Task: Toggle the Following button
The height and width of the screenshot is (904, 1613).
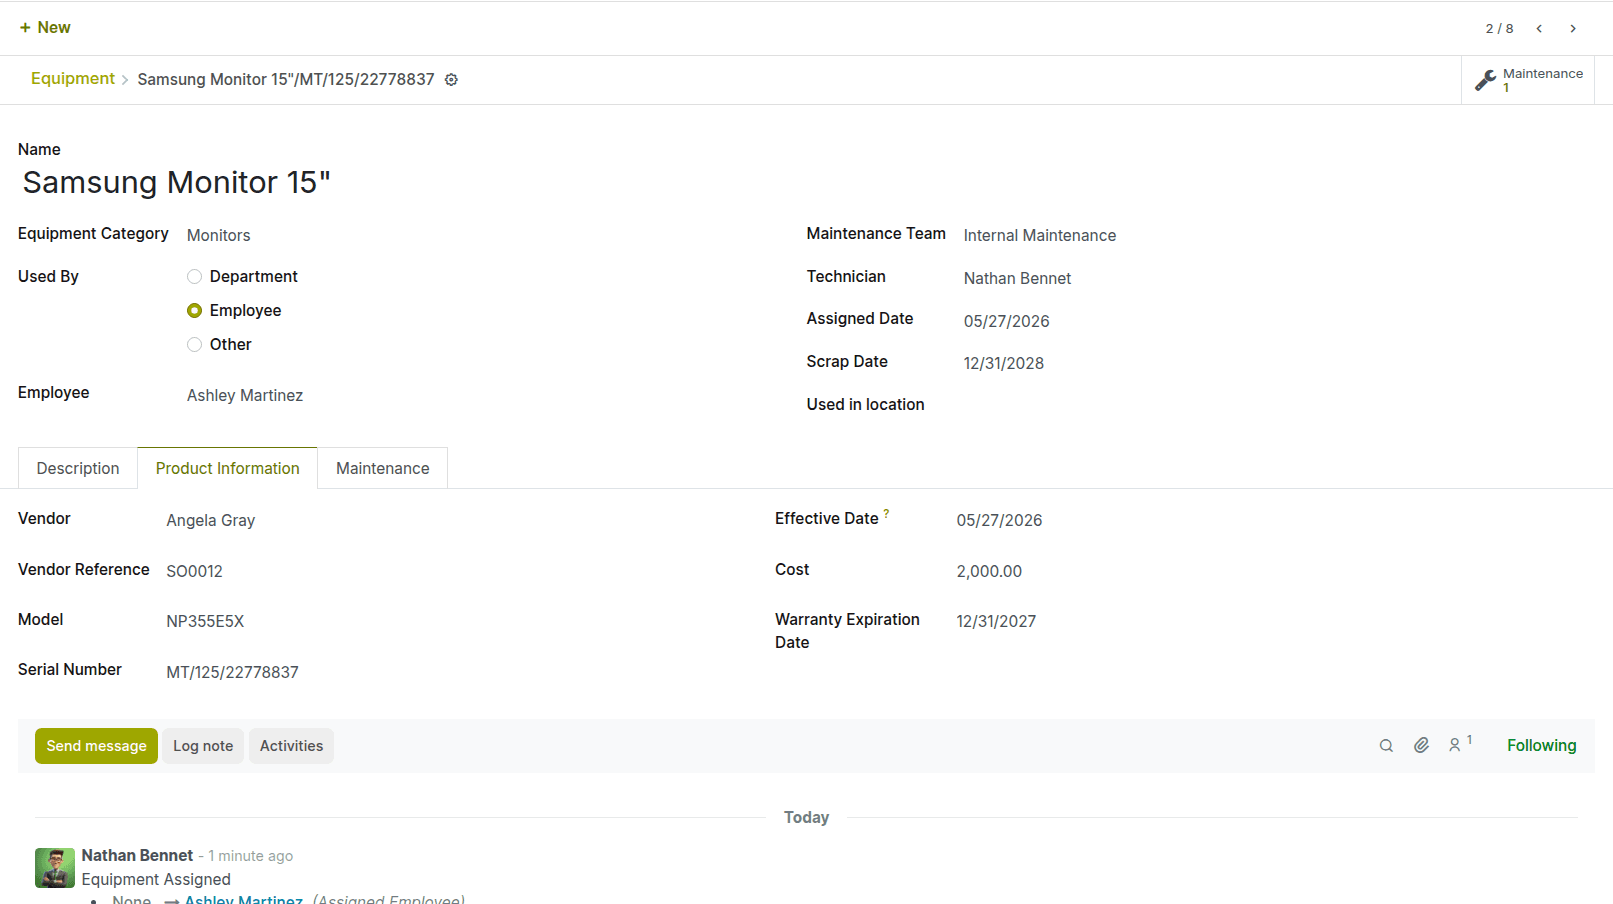Action: click(x=1541, y=746)
